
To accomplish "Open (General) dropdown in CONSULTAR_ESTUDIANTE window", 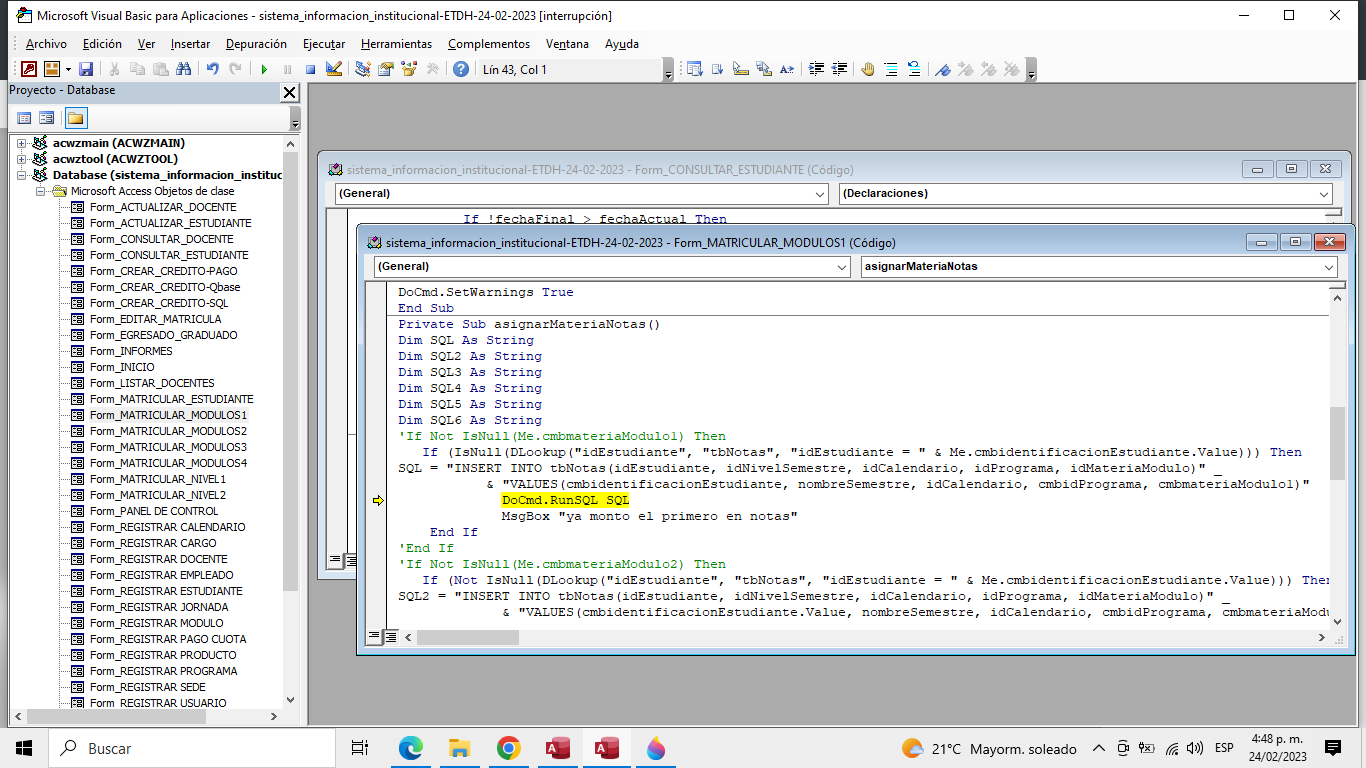I will click(x=820, y=194).
